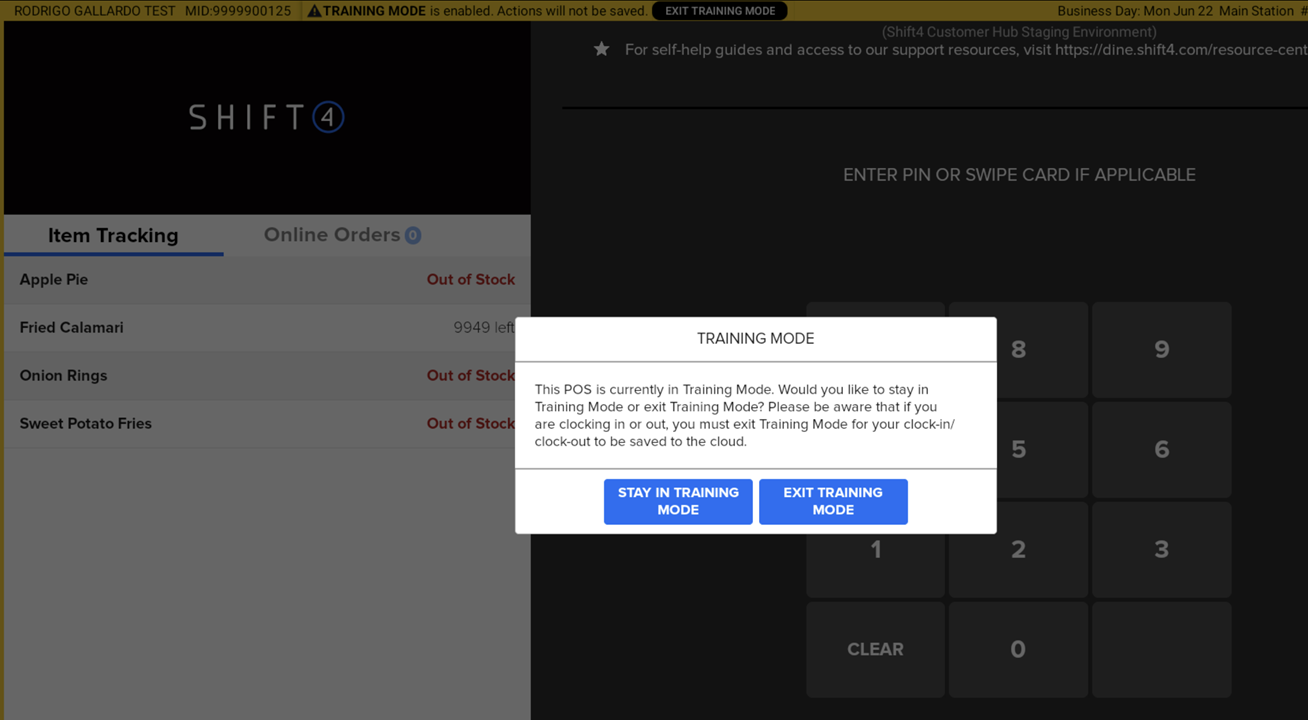Tap the CLEAR key on keypad

[876, 650]
